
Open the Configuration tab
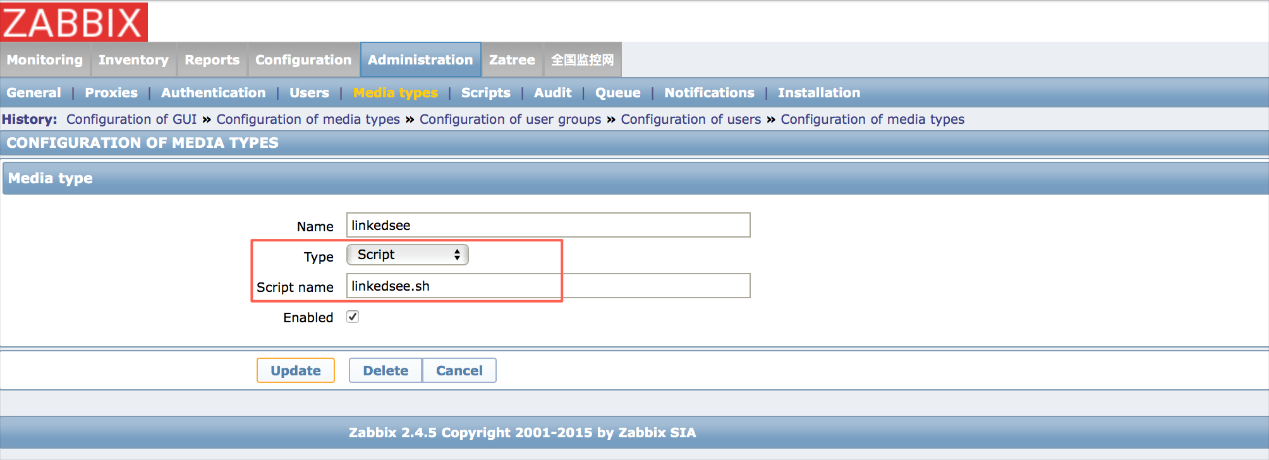(x=303, y=60)
